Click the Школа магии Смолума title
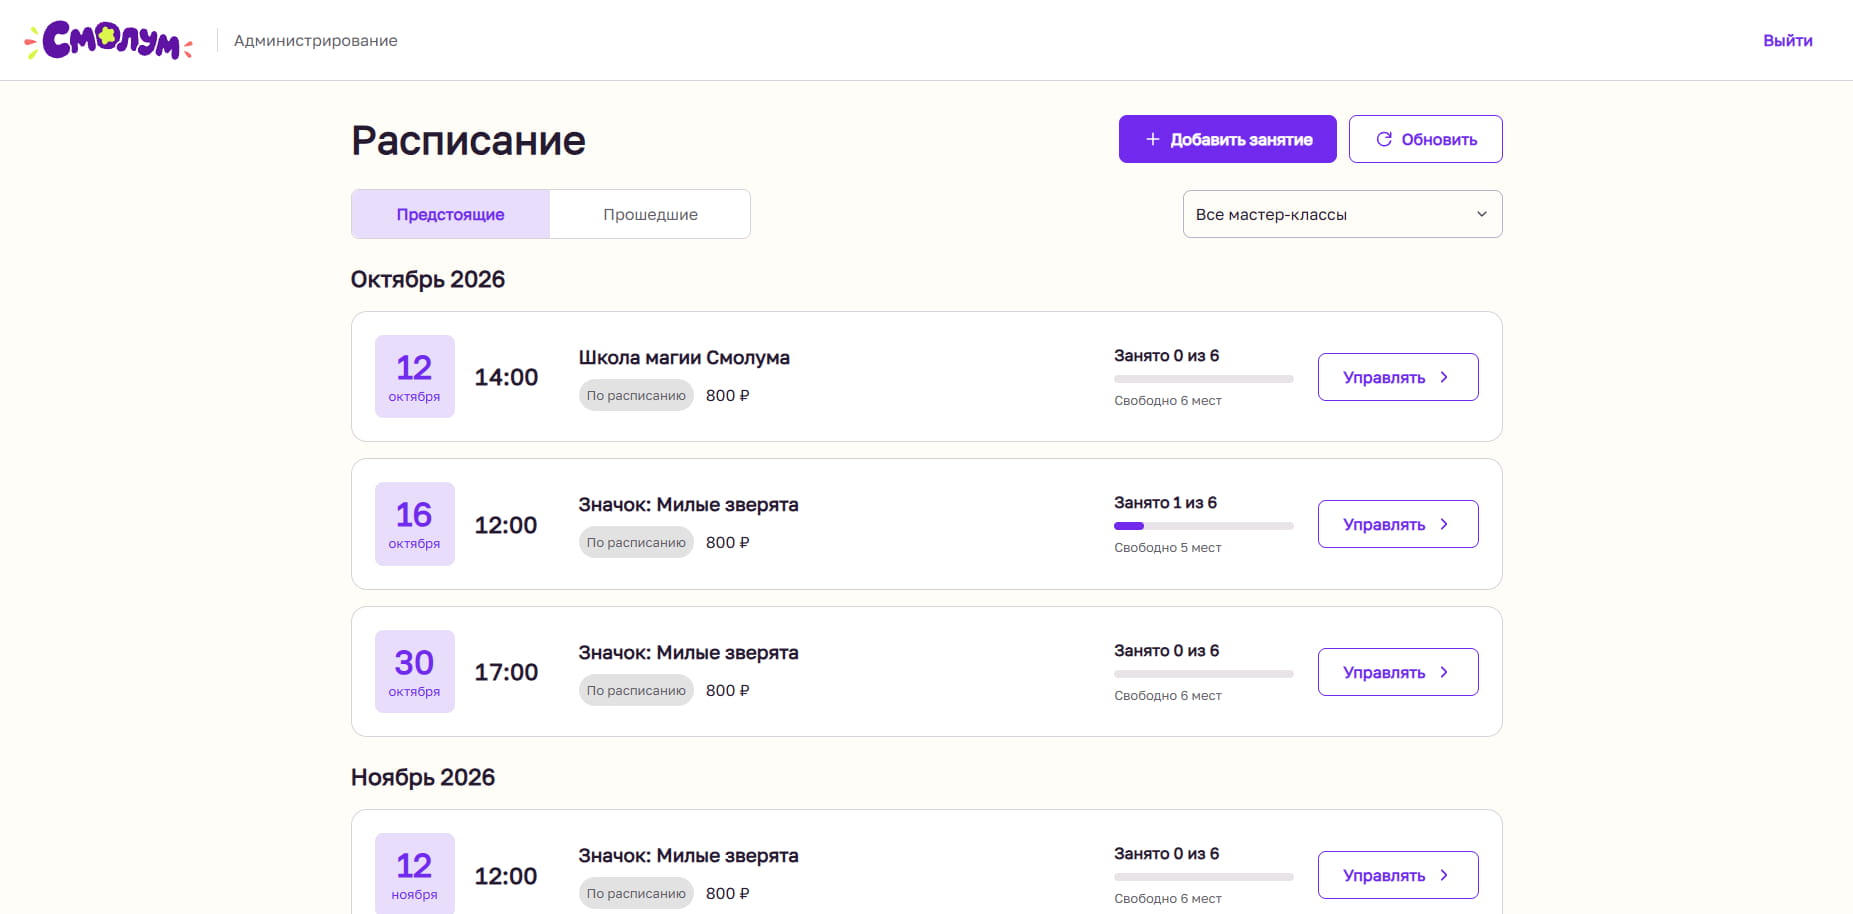Image resolution: width=1853 pixels, height=914 pixels. click(x=684, y=358)
